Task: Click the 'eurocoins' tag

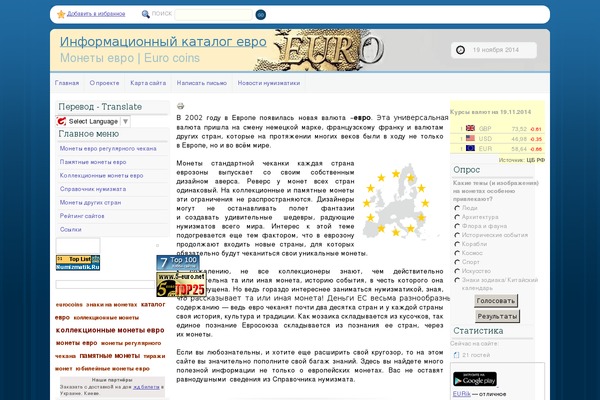Action: click(69, 305)
